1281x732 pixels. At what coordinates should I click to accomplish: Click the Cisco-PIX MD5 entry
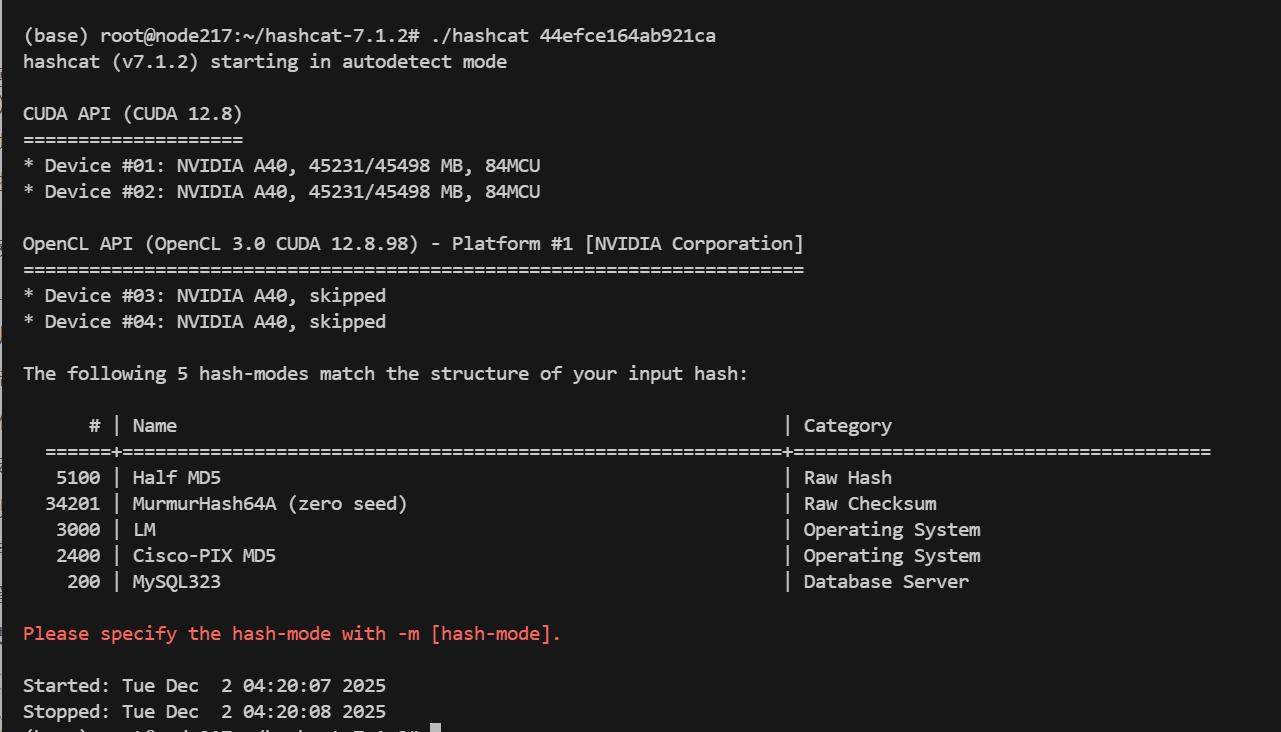(x=206, y=556)
